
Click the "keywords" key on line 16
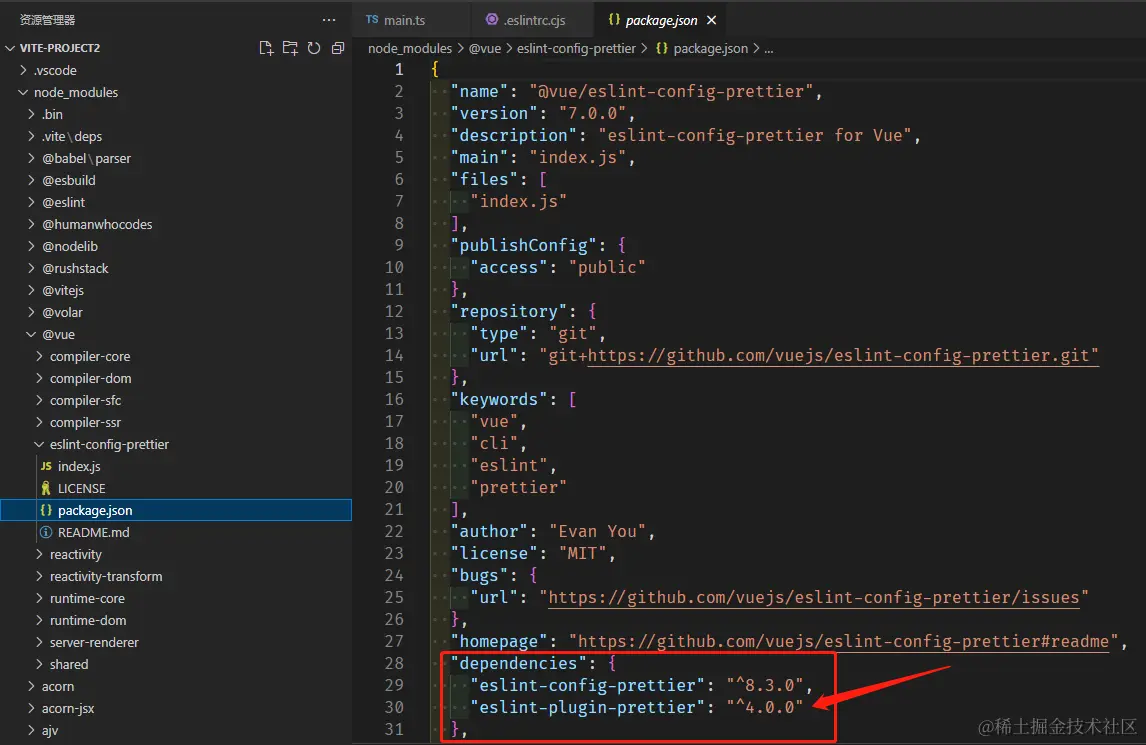[x=498, y=399]
